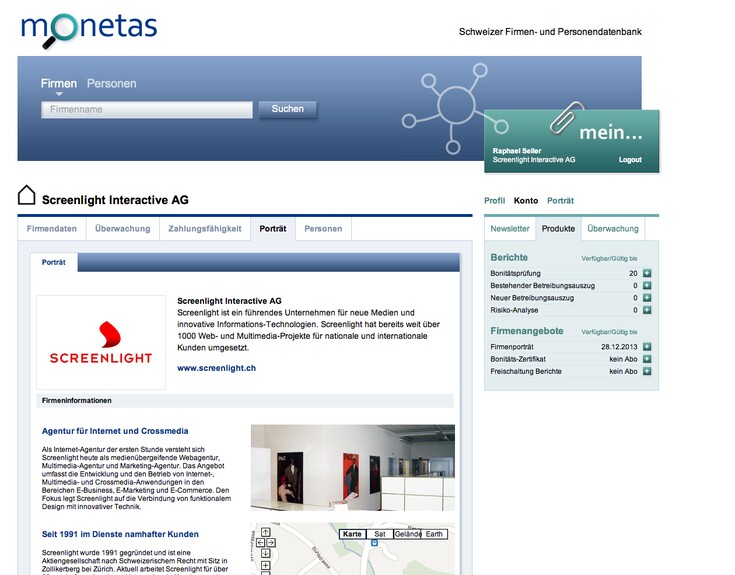Pan the map right with the arrow

271,543
